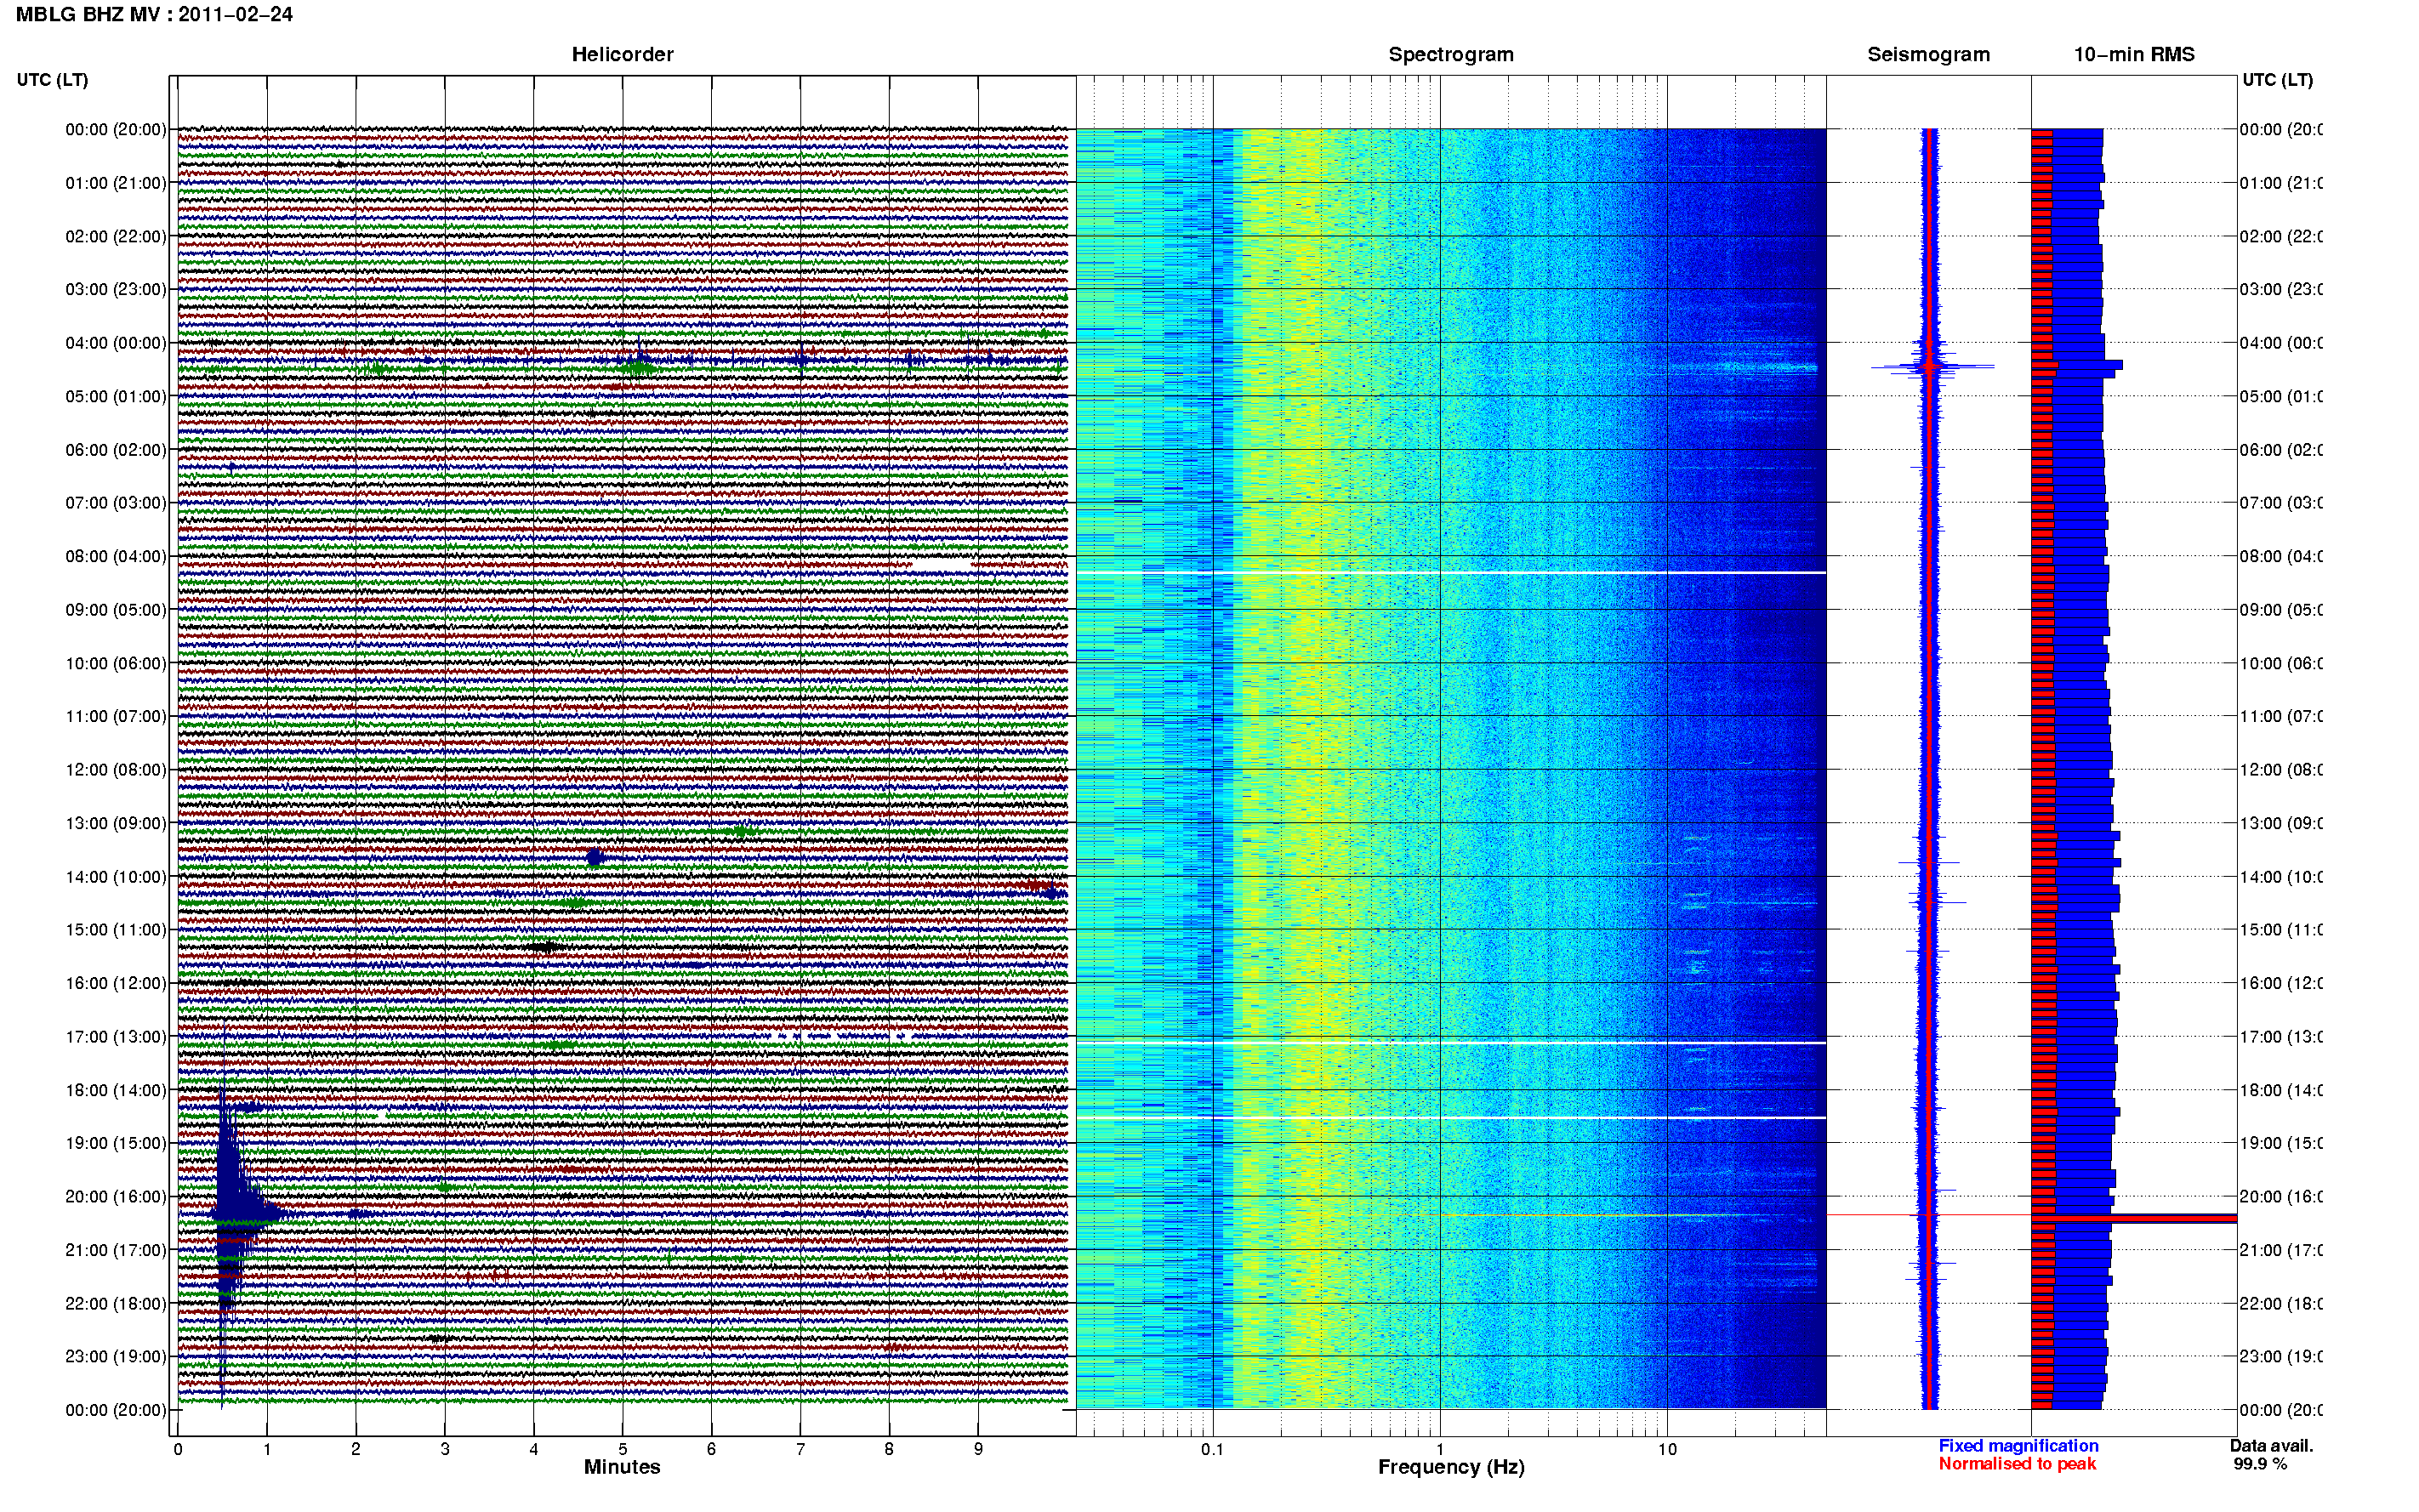
Task: Click the "23:00 (19:00)" helicorder time label
Action: tap(116, 1357)
